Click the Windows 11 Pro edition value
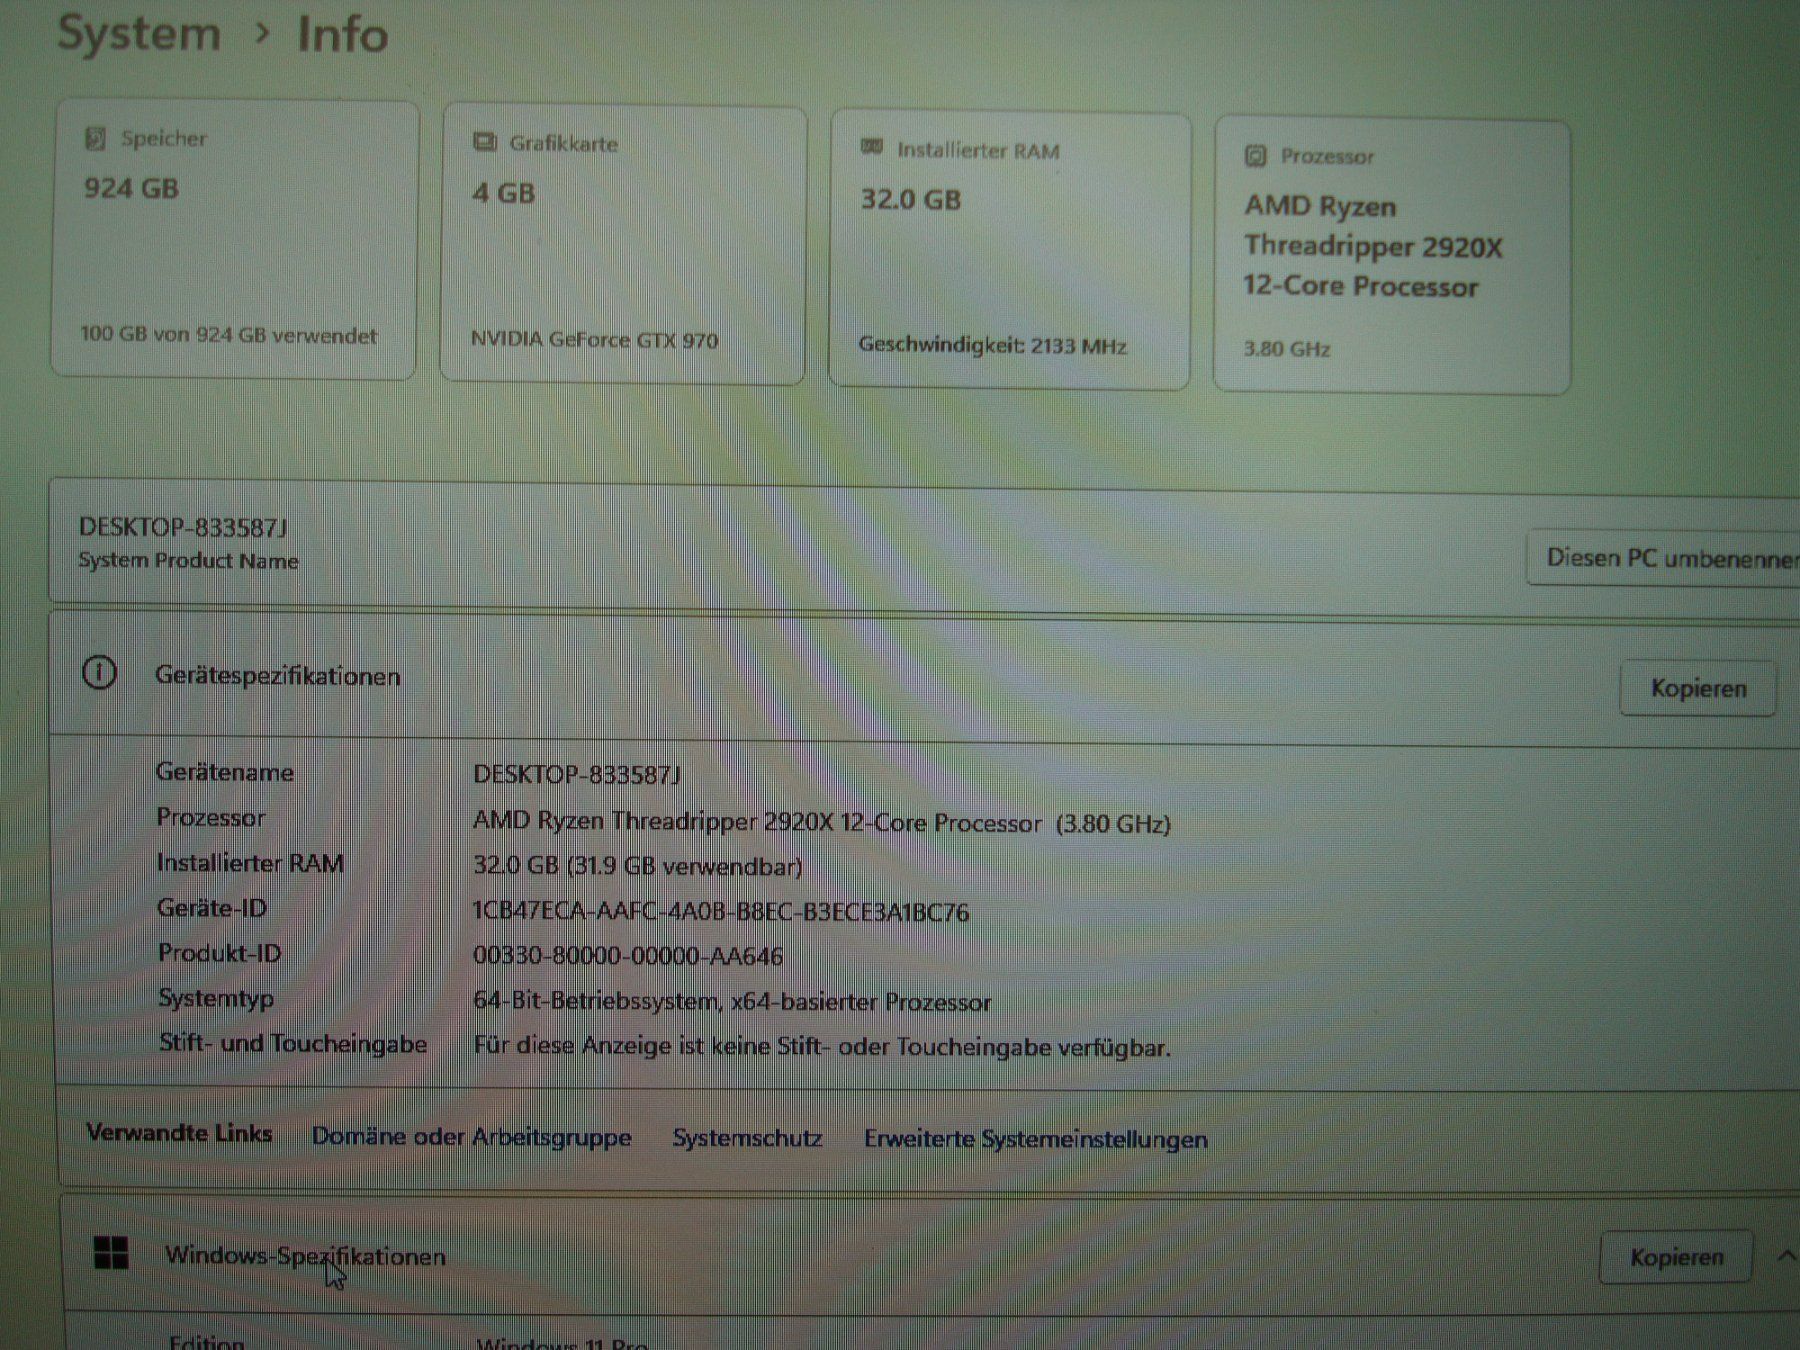The image size is (1800, 1350). (563, 1343)
